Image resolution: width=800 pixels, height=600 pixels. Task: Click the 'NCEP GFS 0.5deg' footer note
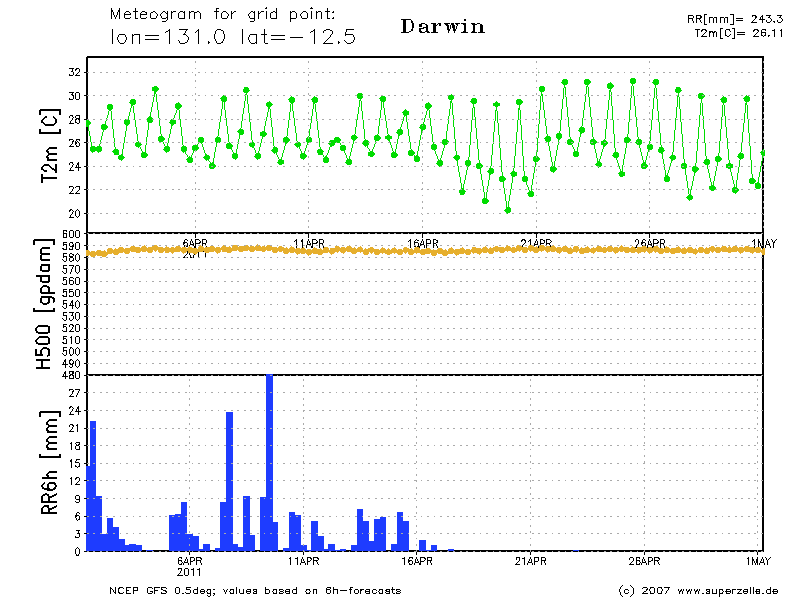(x=255, y=590)
